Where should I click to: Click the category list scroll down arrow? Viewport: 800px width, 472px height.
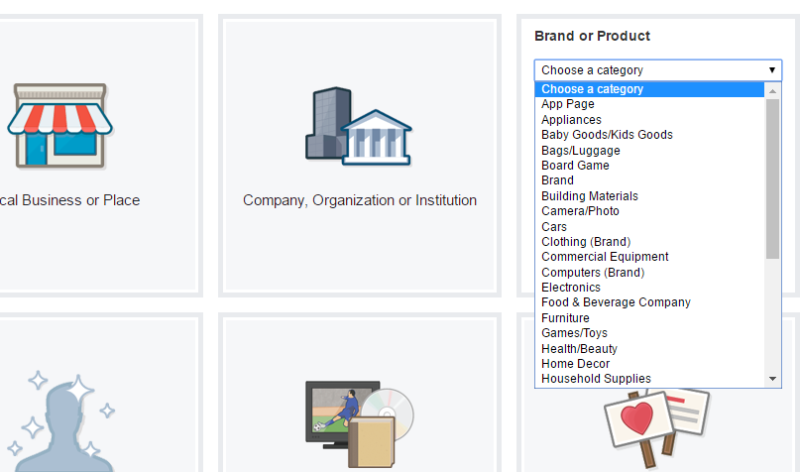772,379
